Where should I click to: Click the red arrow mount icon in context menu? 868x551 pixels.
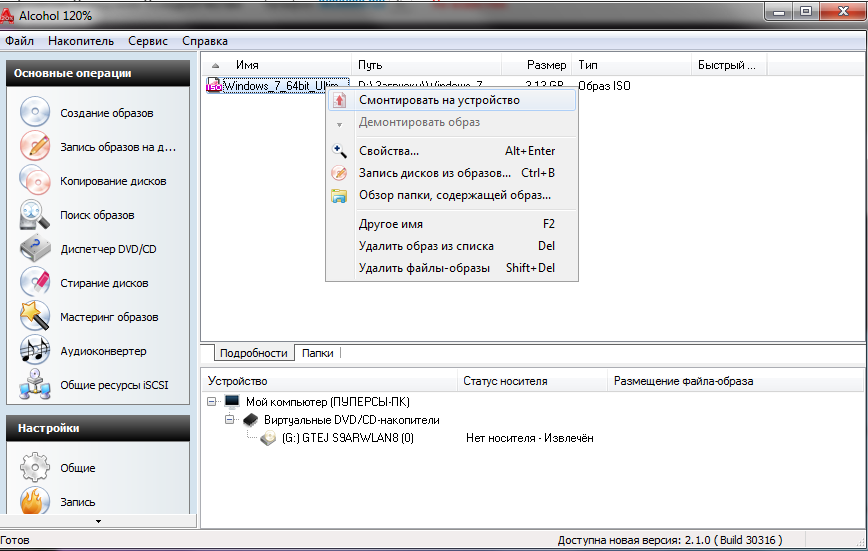[339, 100]
